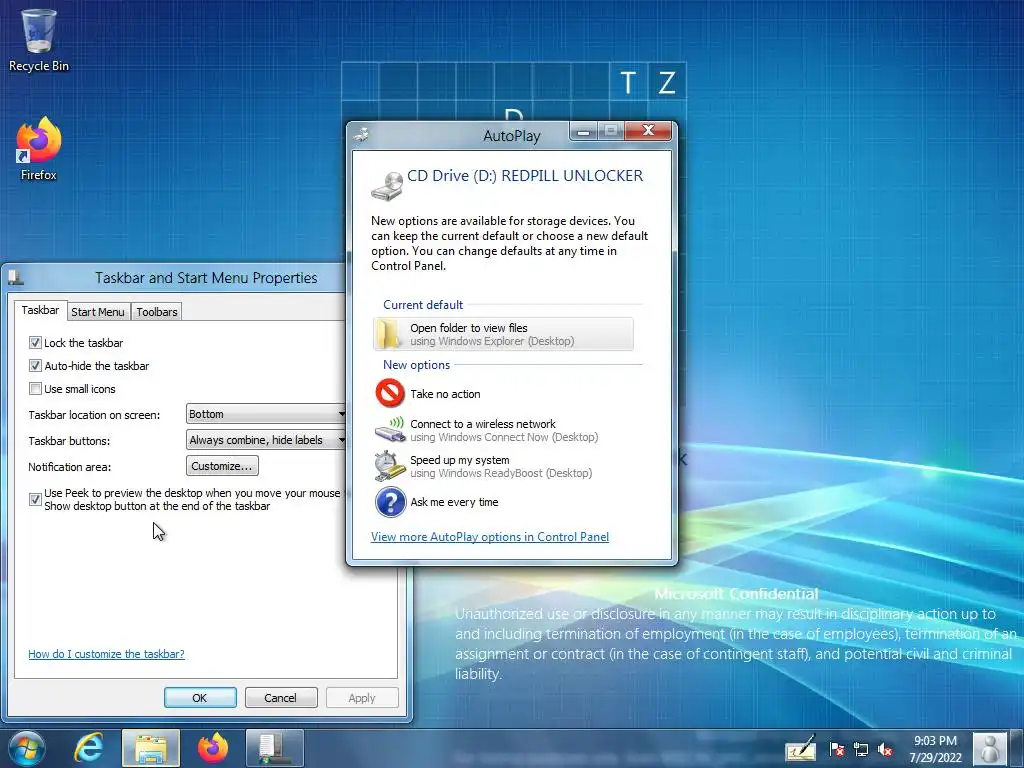Screen dimensions: 1024x768
Task: Toggle Use Peek to preview desktop checkbox
Action: [35, 500]
